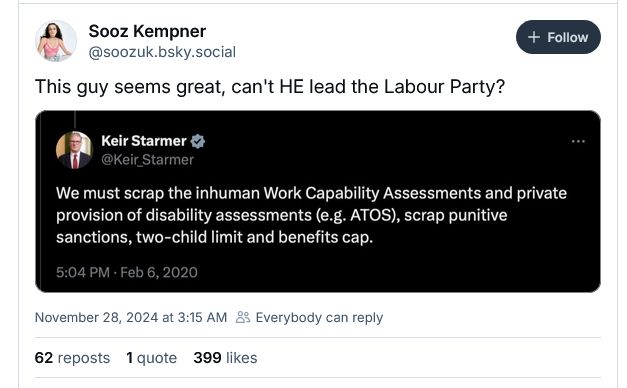Click the November 28, 2024 post date
This screenshot has width=627, height=388.
tap(131, 318)
